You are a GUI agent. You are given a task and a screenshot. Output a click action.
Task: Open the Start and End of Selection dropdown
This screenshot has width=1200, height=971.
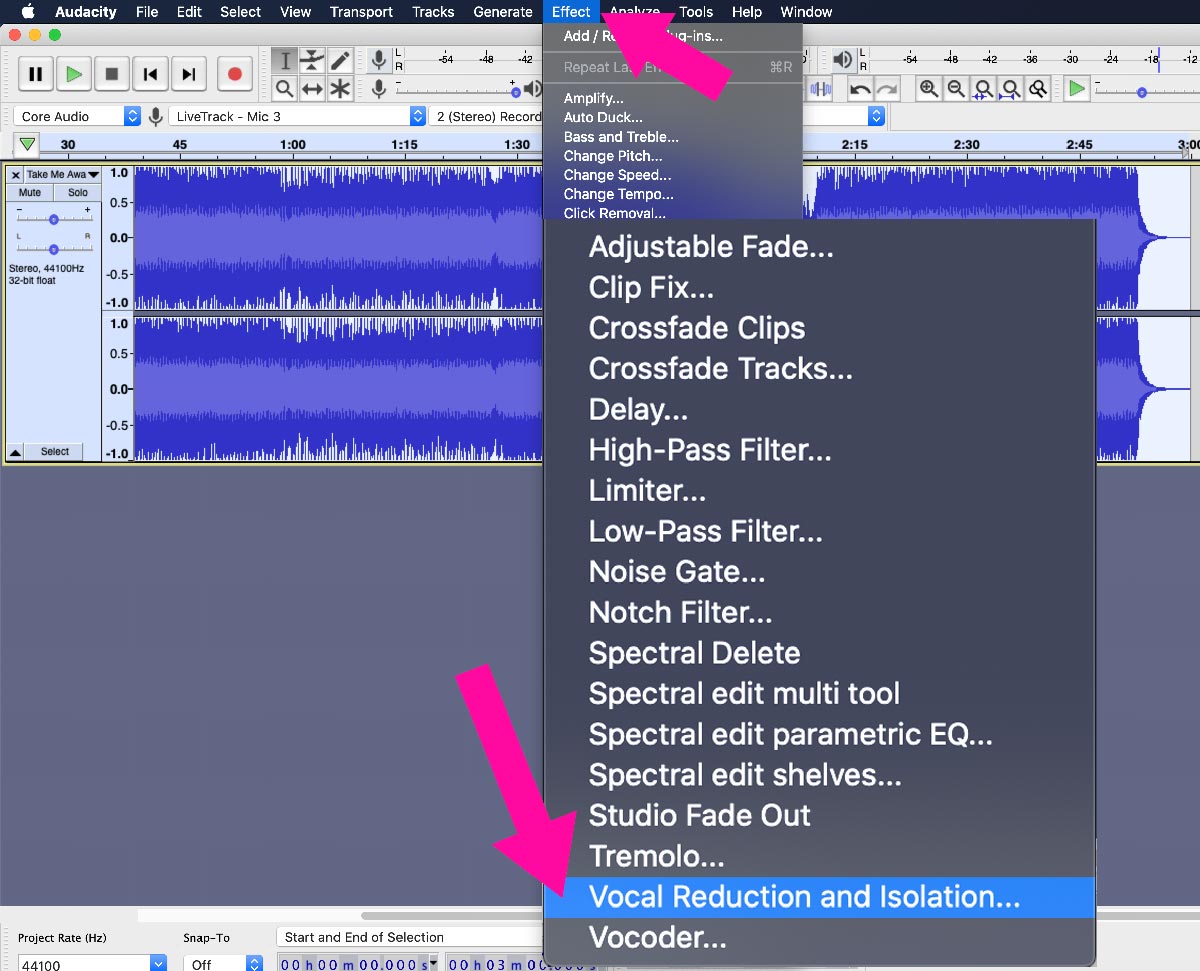click(x=410, y=937)
